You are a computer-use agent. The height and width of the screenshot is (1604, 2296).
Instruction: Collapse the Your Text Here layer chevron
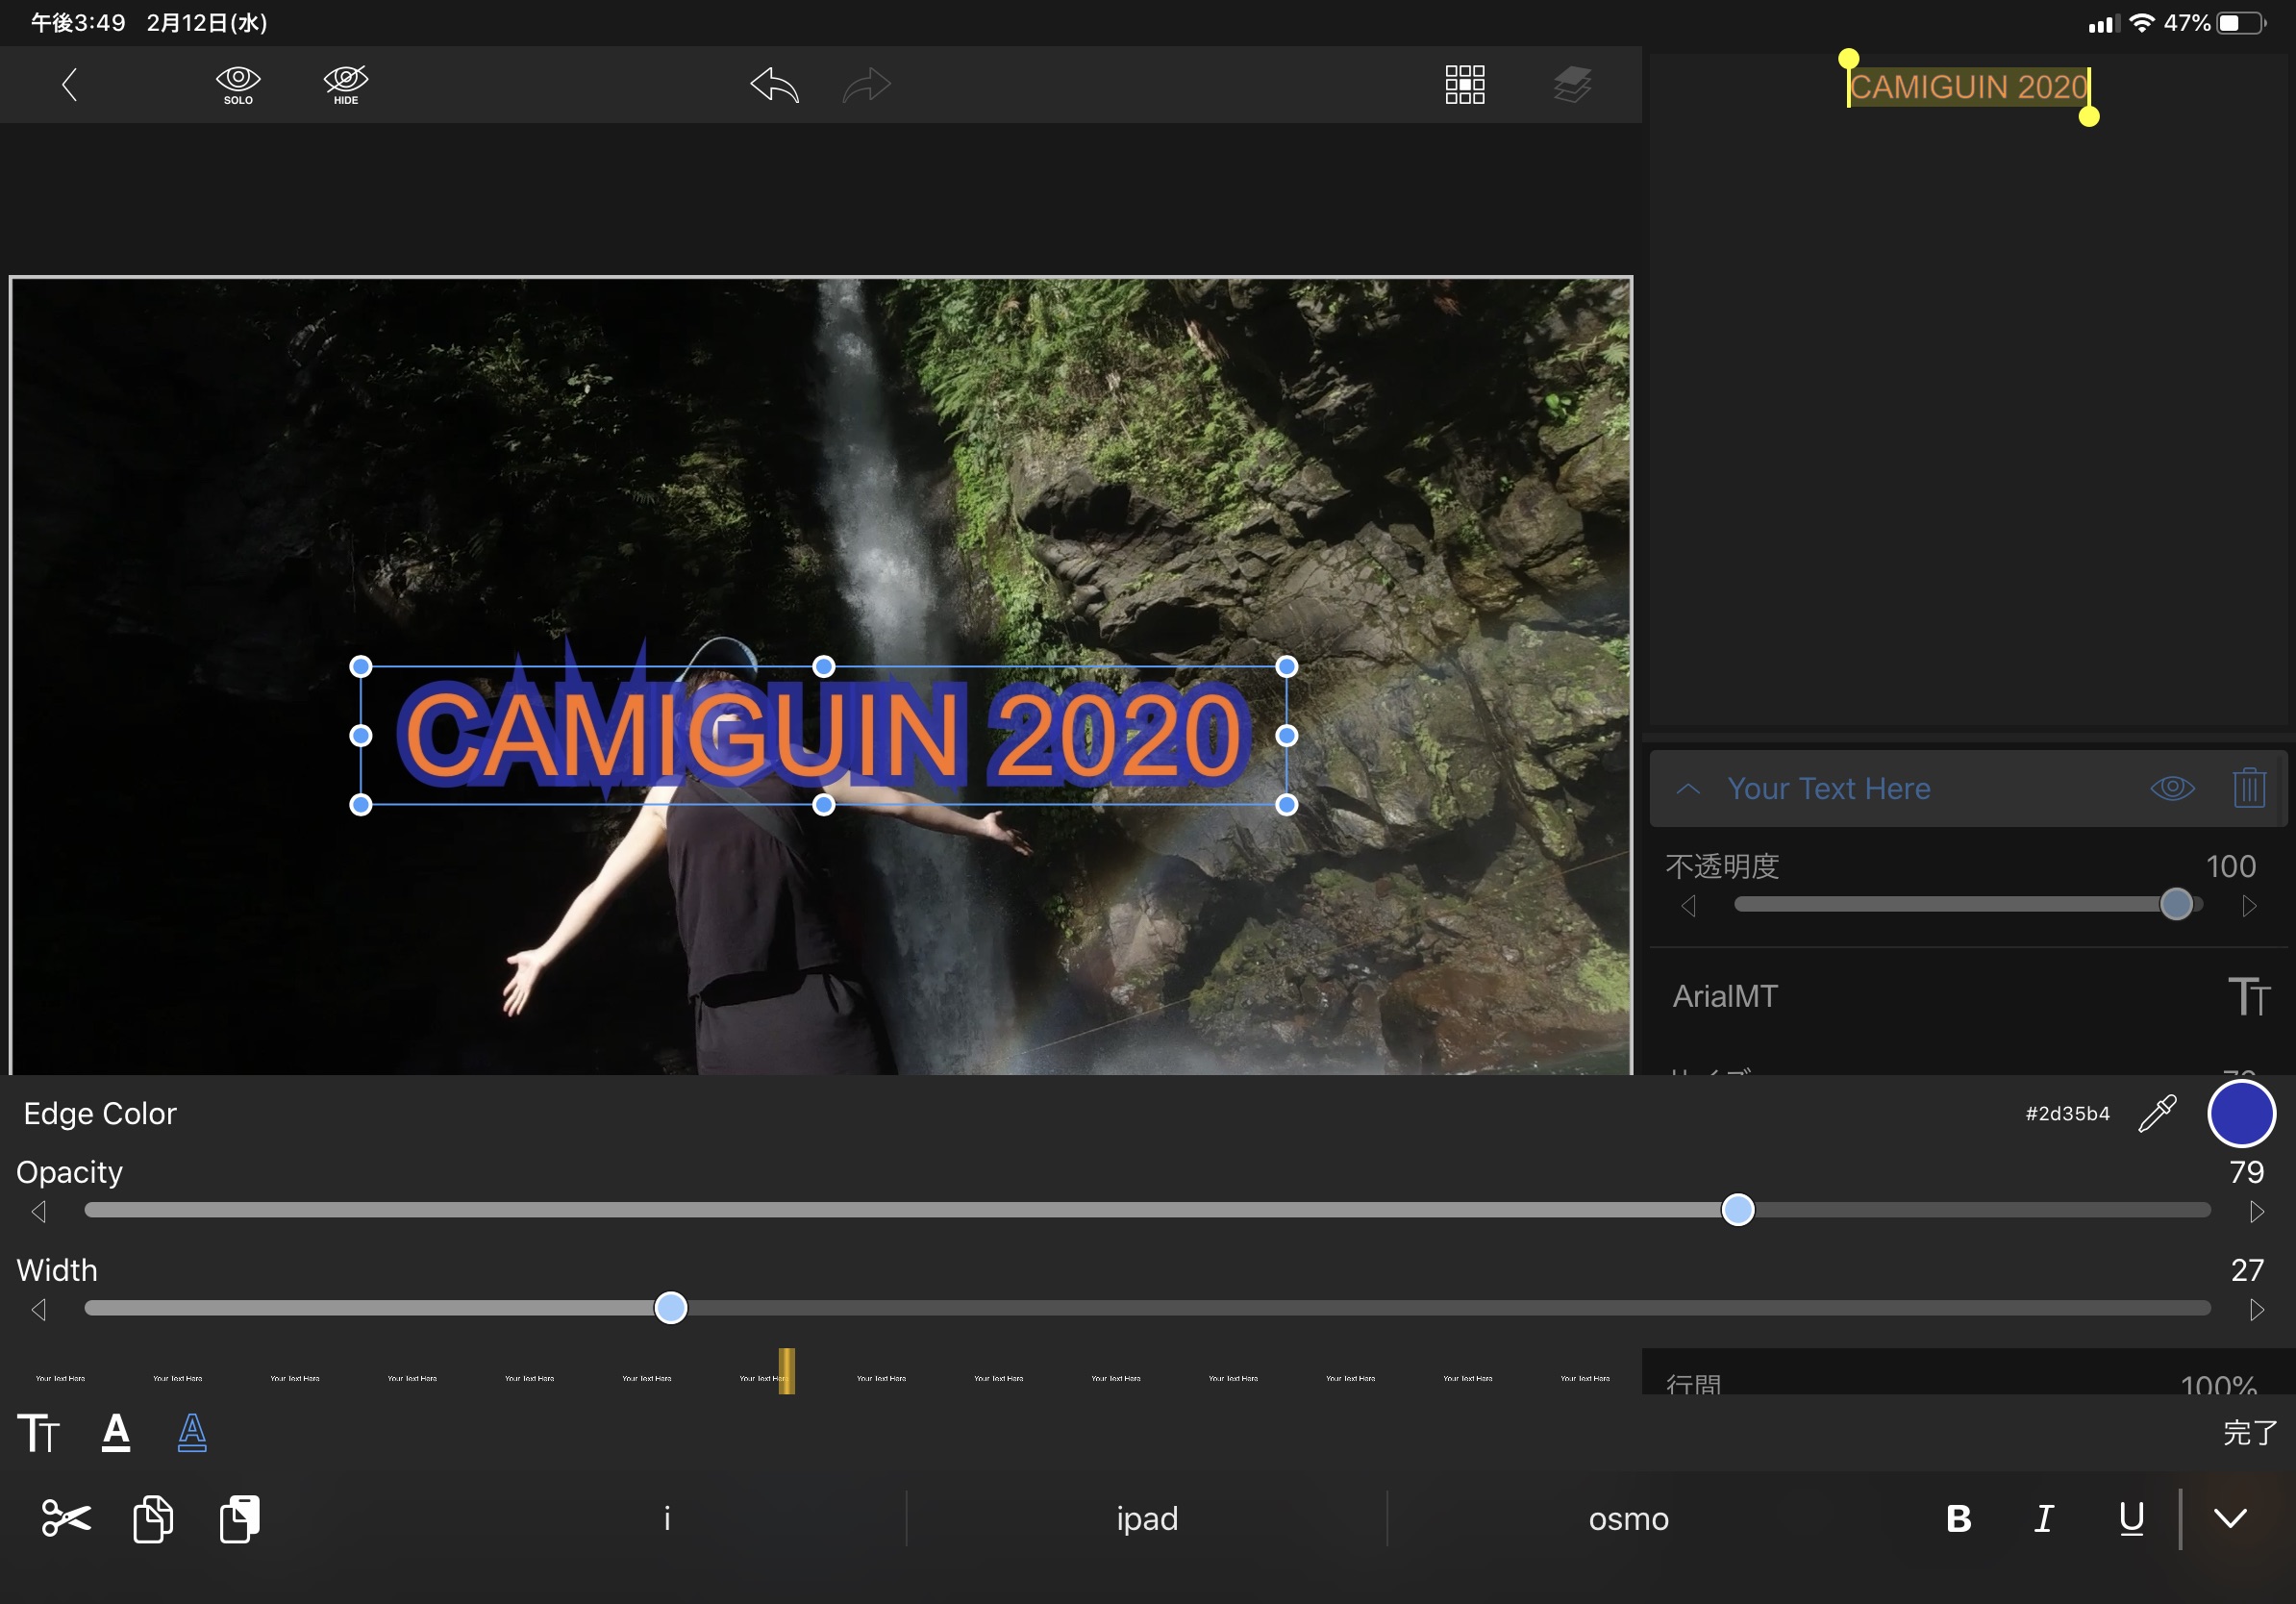1688,788
